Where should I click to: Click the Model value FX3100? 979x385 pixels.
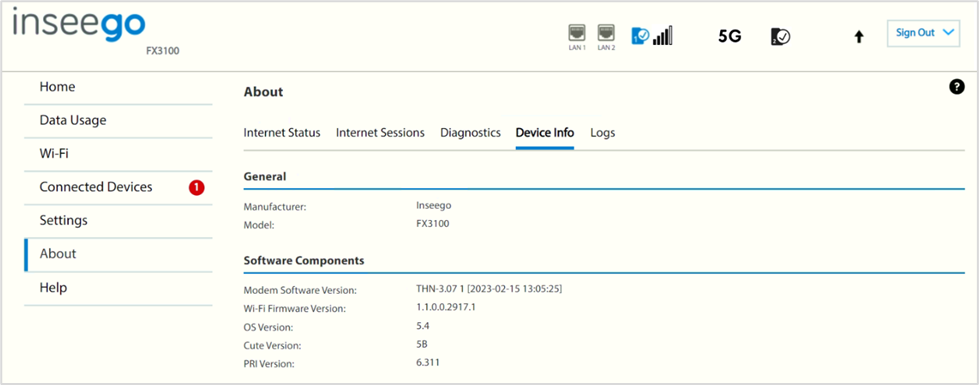432,223
